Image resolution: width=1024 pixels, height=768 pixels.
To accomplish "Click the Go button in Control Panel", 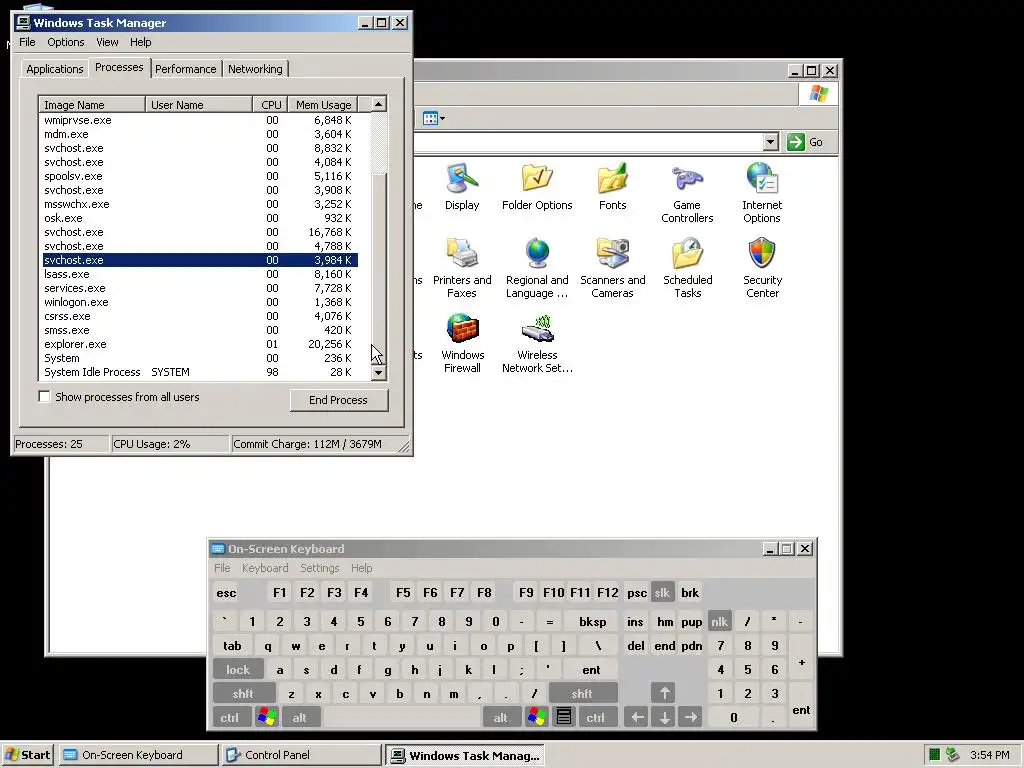I will pos(806,142).
